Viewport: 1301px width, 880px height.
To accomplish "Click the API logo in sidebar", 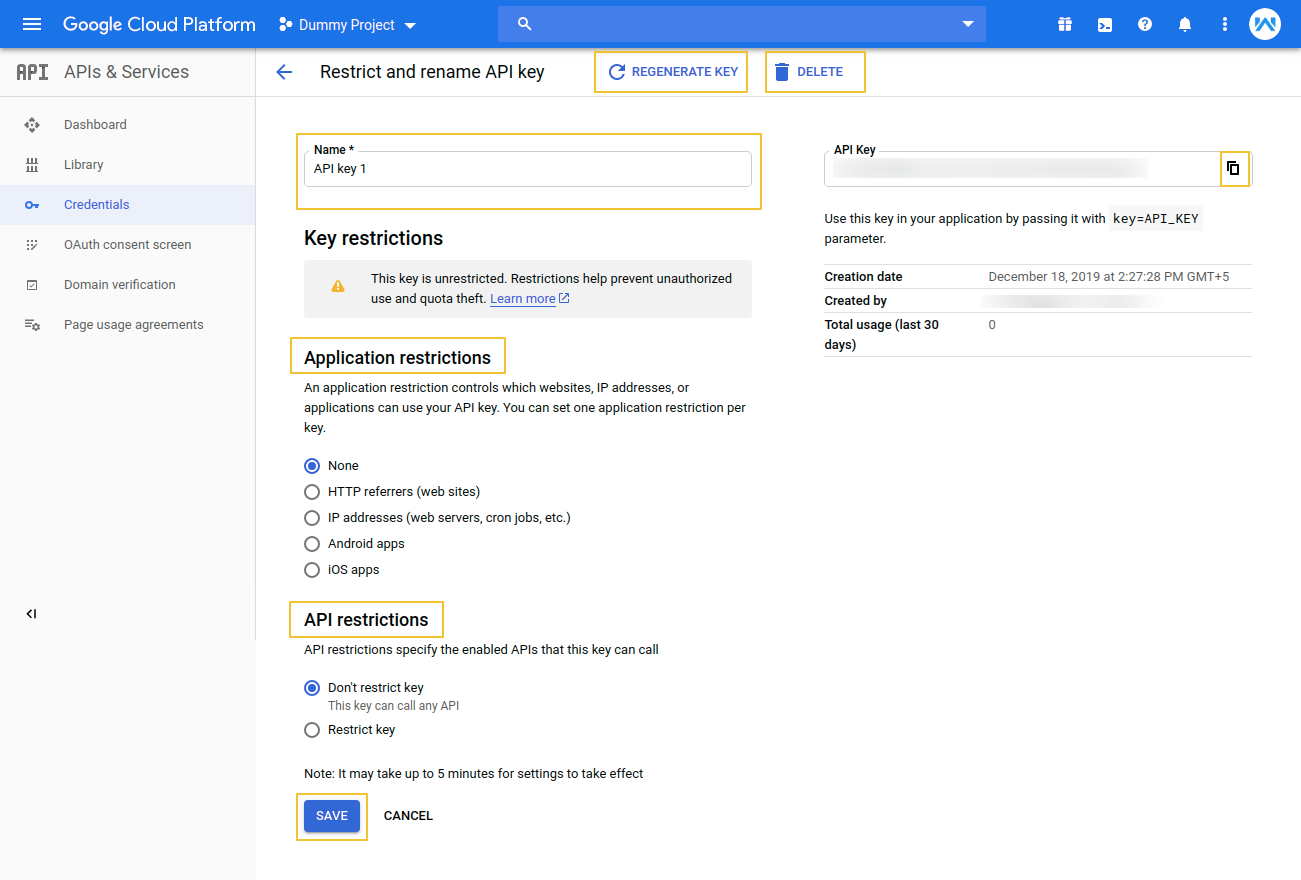I will tap(32, 72).
